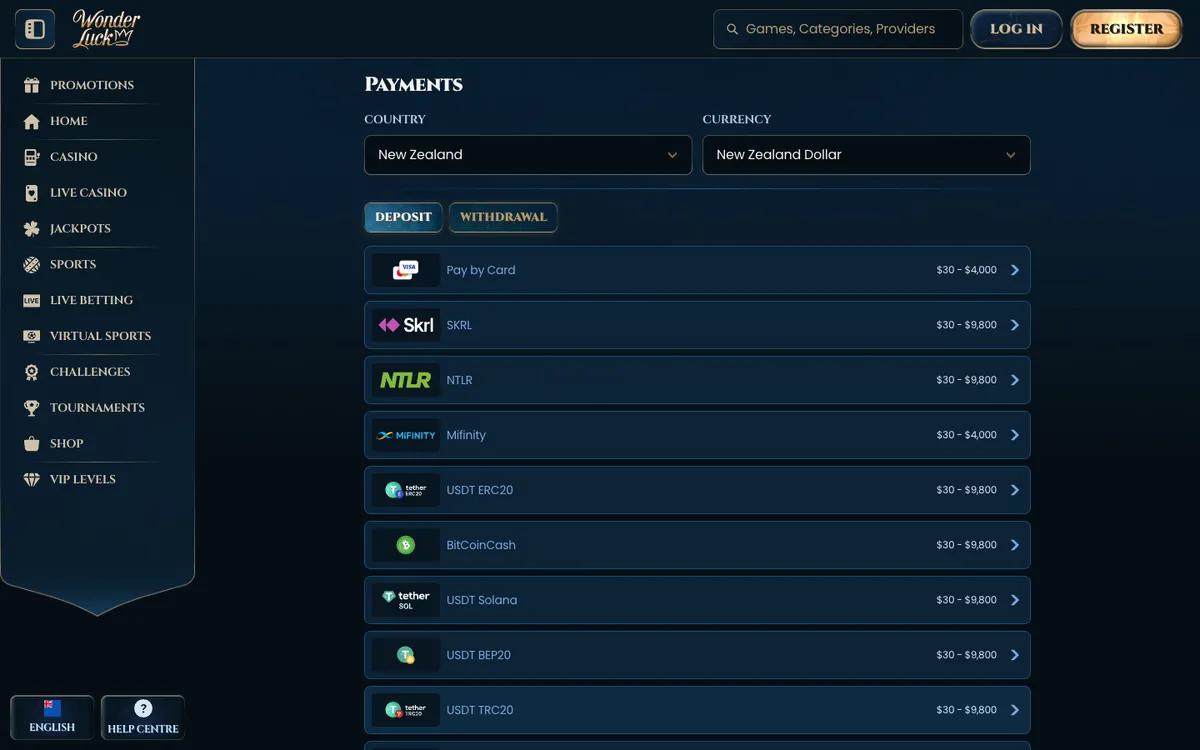Click the "Payments" page heading
The height and width of the screenshot is (750, 1200).
pyautogui.click(x=414, y=85)
